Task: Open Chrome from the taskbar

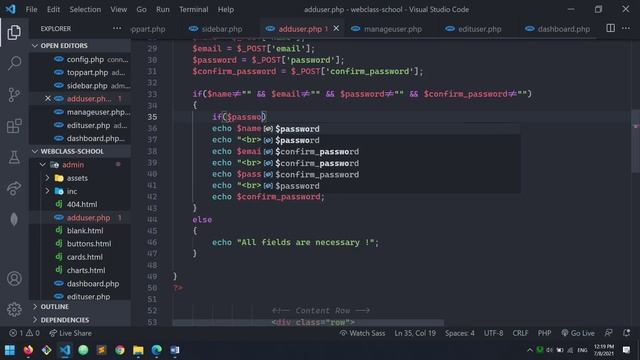Action: coord(120,350)
